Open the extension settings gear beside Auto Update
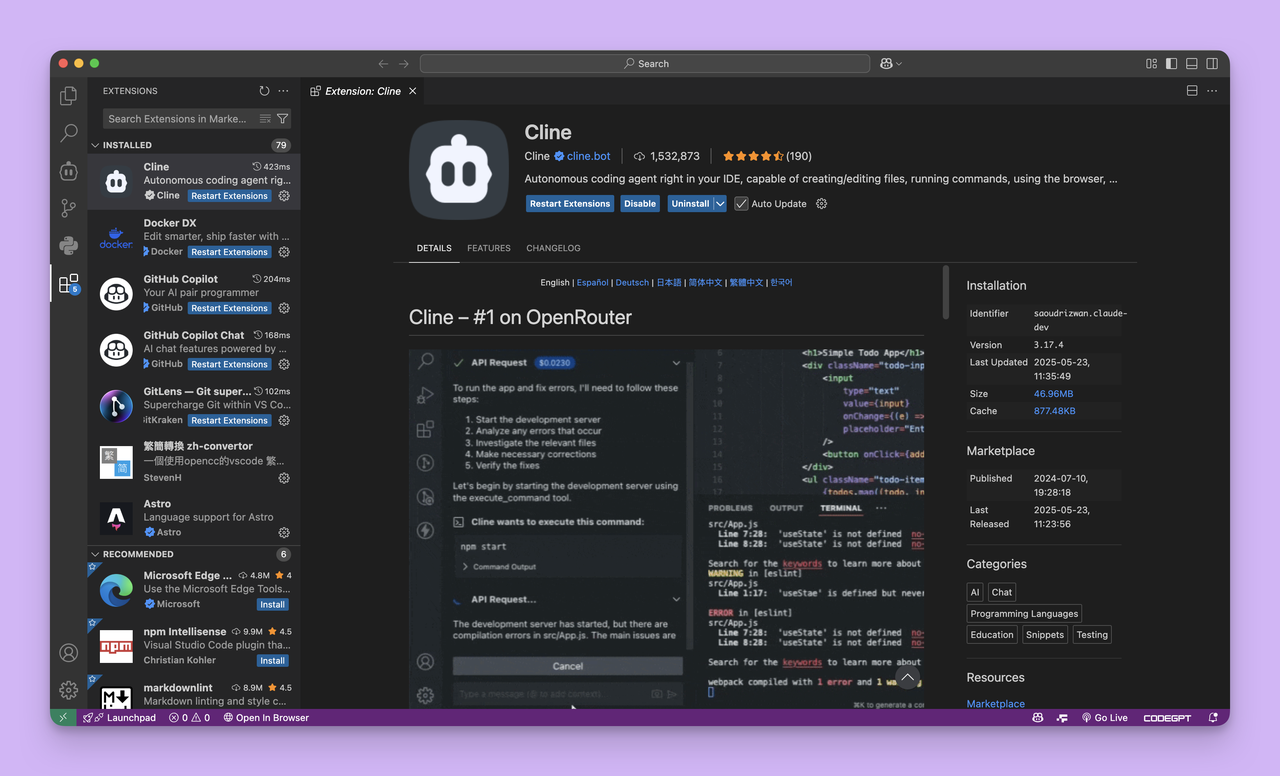 tap(822, 204)
